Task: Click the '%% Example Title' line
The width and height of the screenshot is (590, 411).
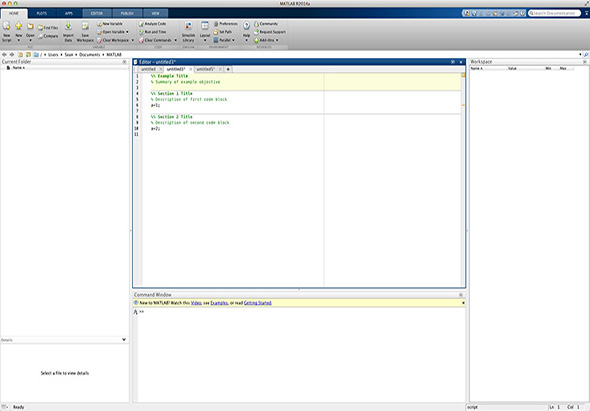Action: point(169,76)
